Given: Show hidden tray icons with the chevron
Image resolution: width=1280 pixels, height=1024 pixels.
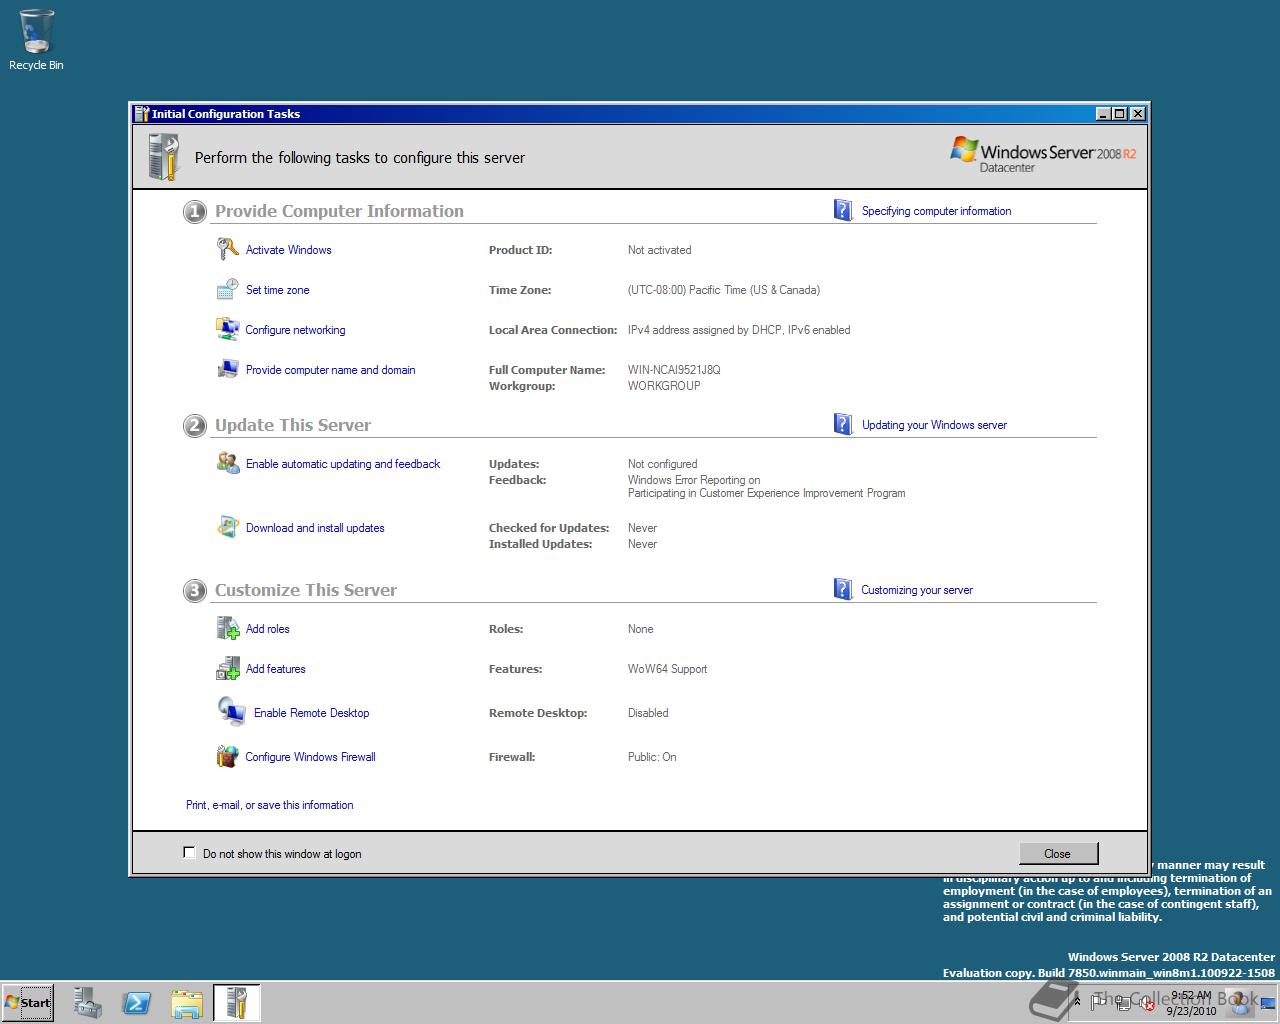Looking at the screenshot, I should point(1077,1000).
